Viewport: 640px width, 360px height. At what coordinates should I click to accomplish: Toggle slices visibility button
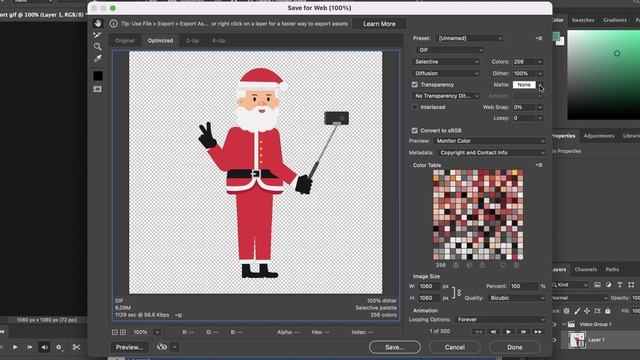click(x=98, y=89)
